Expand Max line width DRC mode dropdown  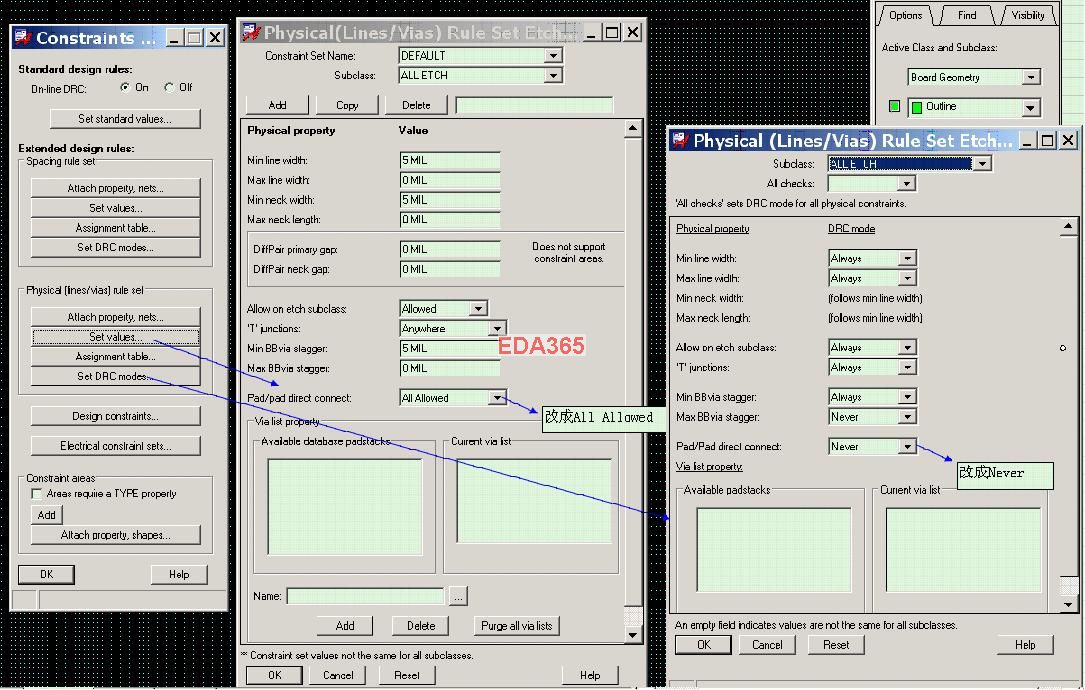pyautogui.click(x=907, y=278)
